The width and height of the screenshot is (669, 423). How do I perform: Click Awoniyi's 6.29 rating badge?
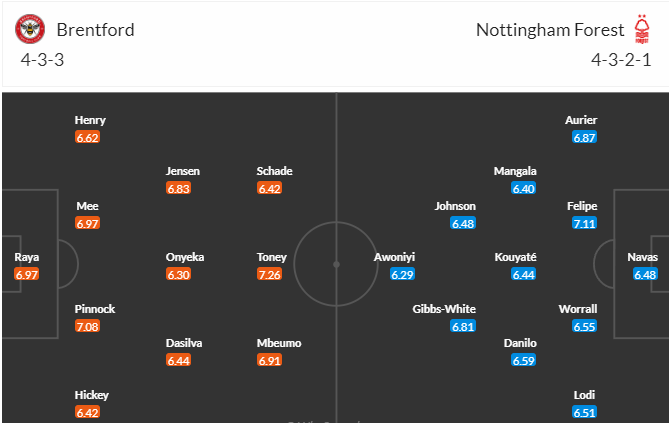click(402, 274)
